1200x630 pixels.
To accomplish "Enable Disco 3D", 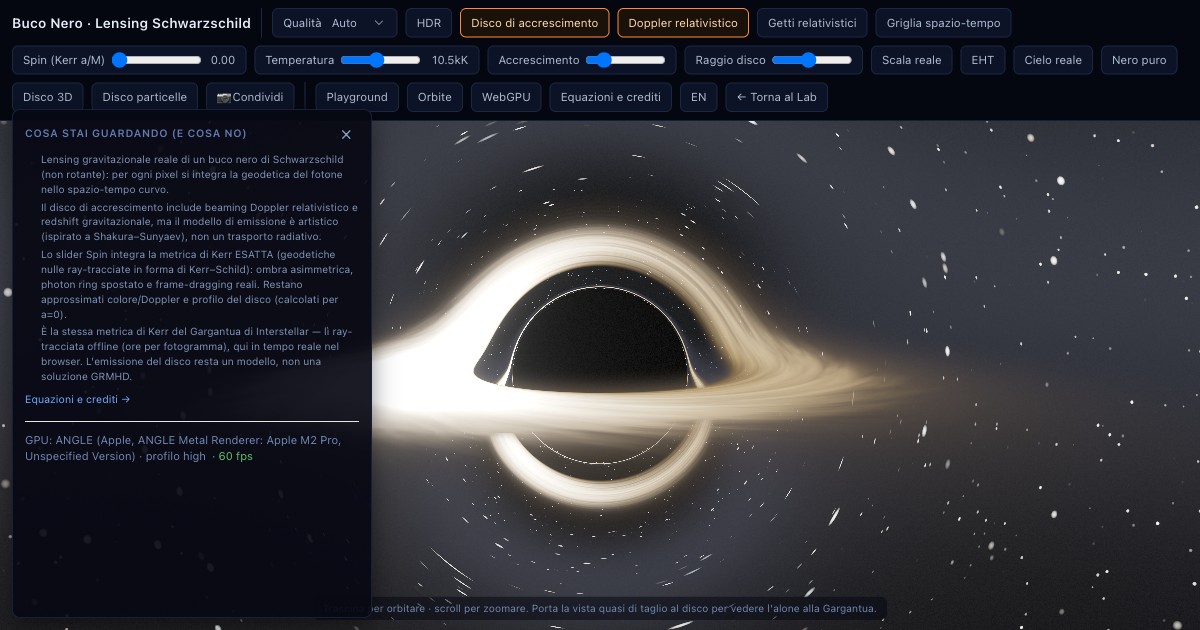I will (x=47, y=97).
